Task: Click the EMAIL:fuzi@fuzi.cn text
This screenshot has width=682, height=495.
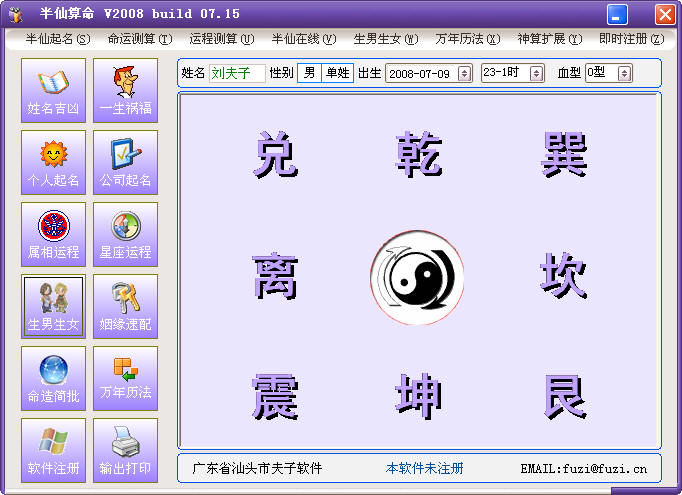Action: (x=584, y=469)
